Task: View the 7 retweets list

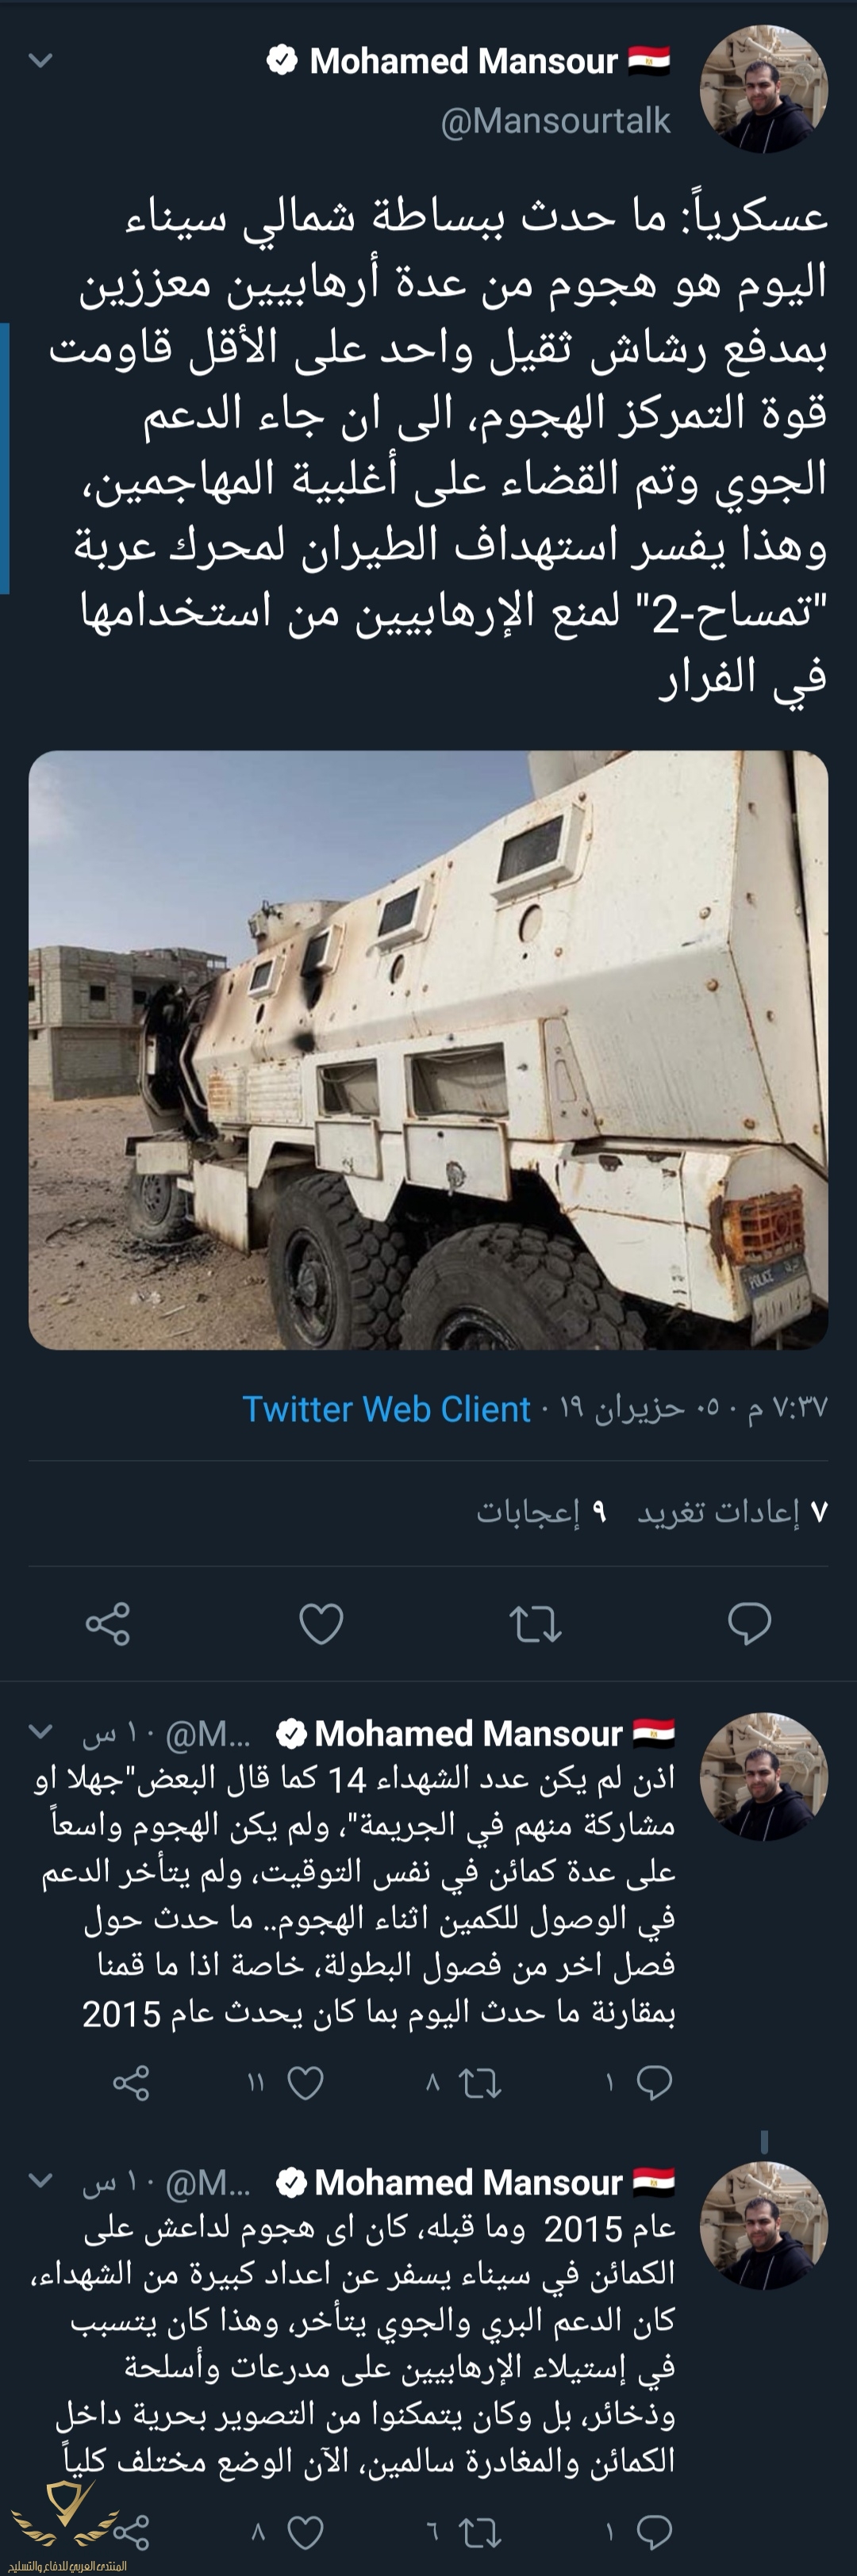Action: tap(733, 1512)
